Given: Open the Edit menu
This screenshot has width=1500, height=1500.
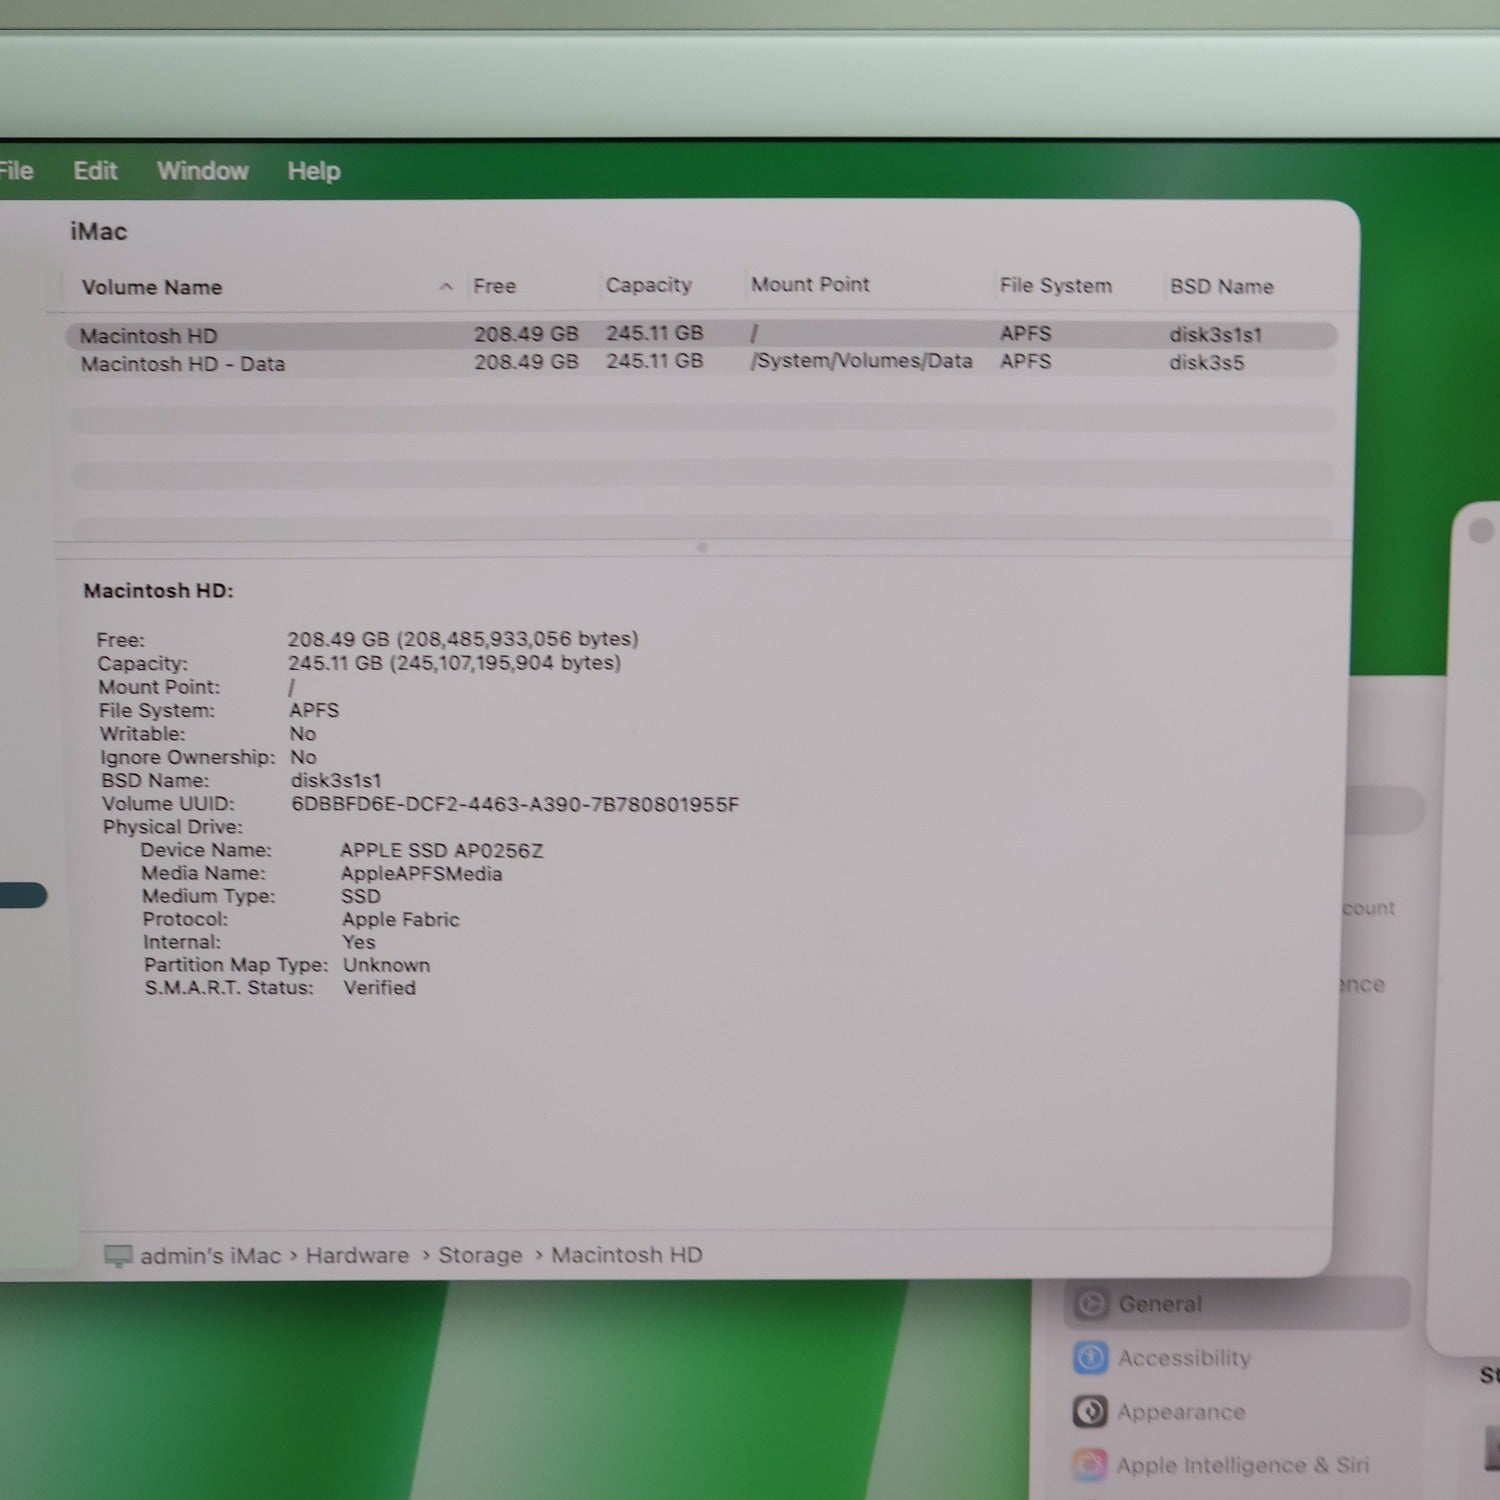Looking at the screenshot, I should [95, 171].
